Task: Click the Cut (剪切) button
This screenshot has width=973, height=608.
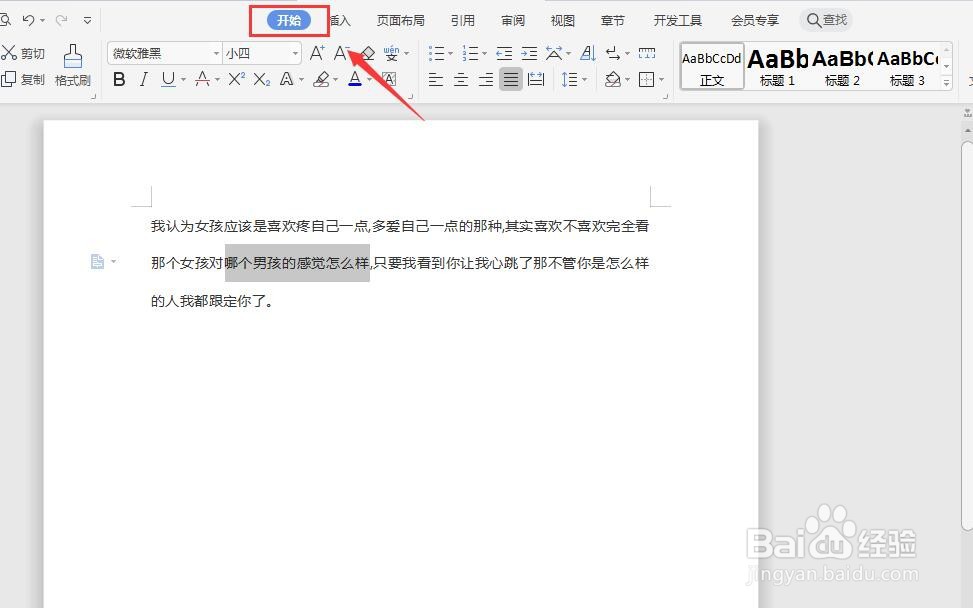Action: (23, 52)
